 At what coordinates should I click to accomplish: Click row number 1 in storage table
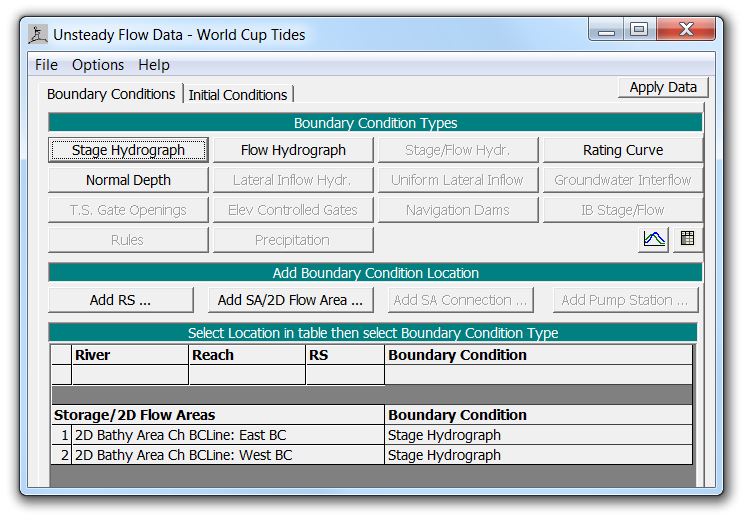point(61,435)
